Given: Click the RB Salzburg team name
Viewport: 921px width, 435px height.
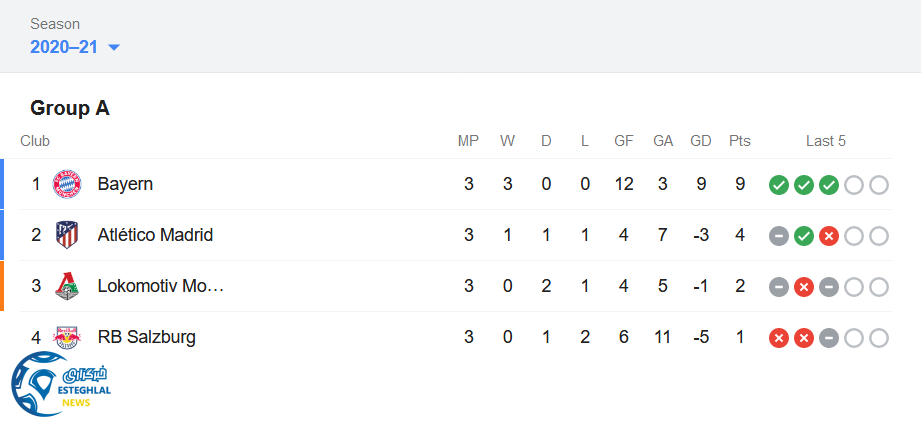Looking at the screenshot, I should click(146, 337).
